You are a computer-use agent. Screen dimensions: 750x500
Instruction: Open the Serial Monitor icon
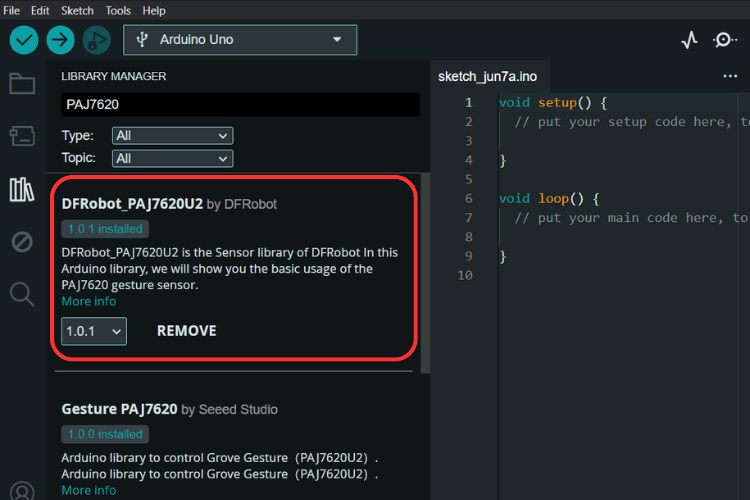(725, 40)
